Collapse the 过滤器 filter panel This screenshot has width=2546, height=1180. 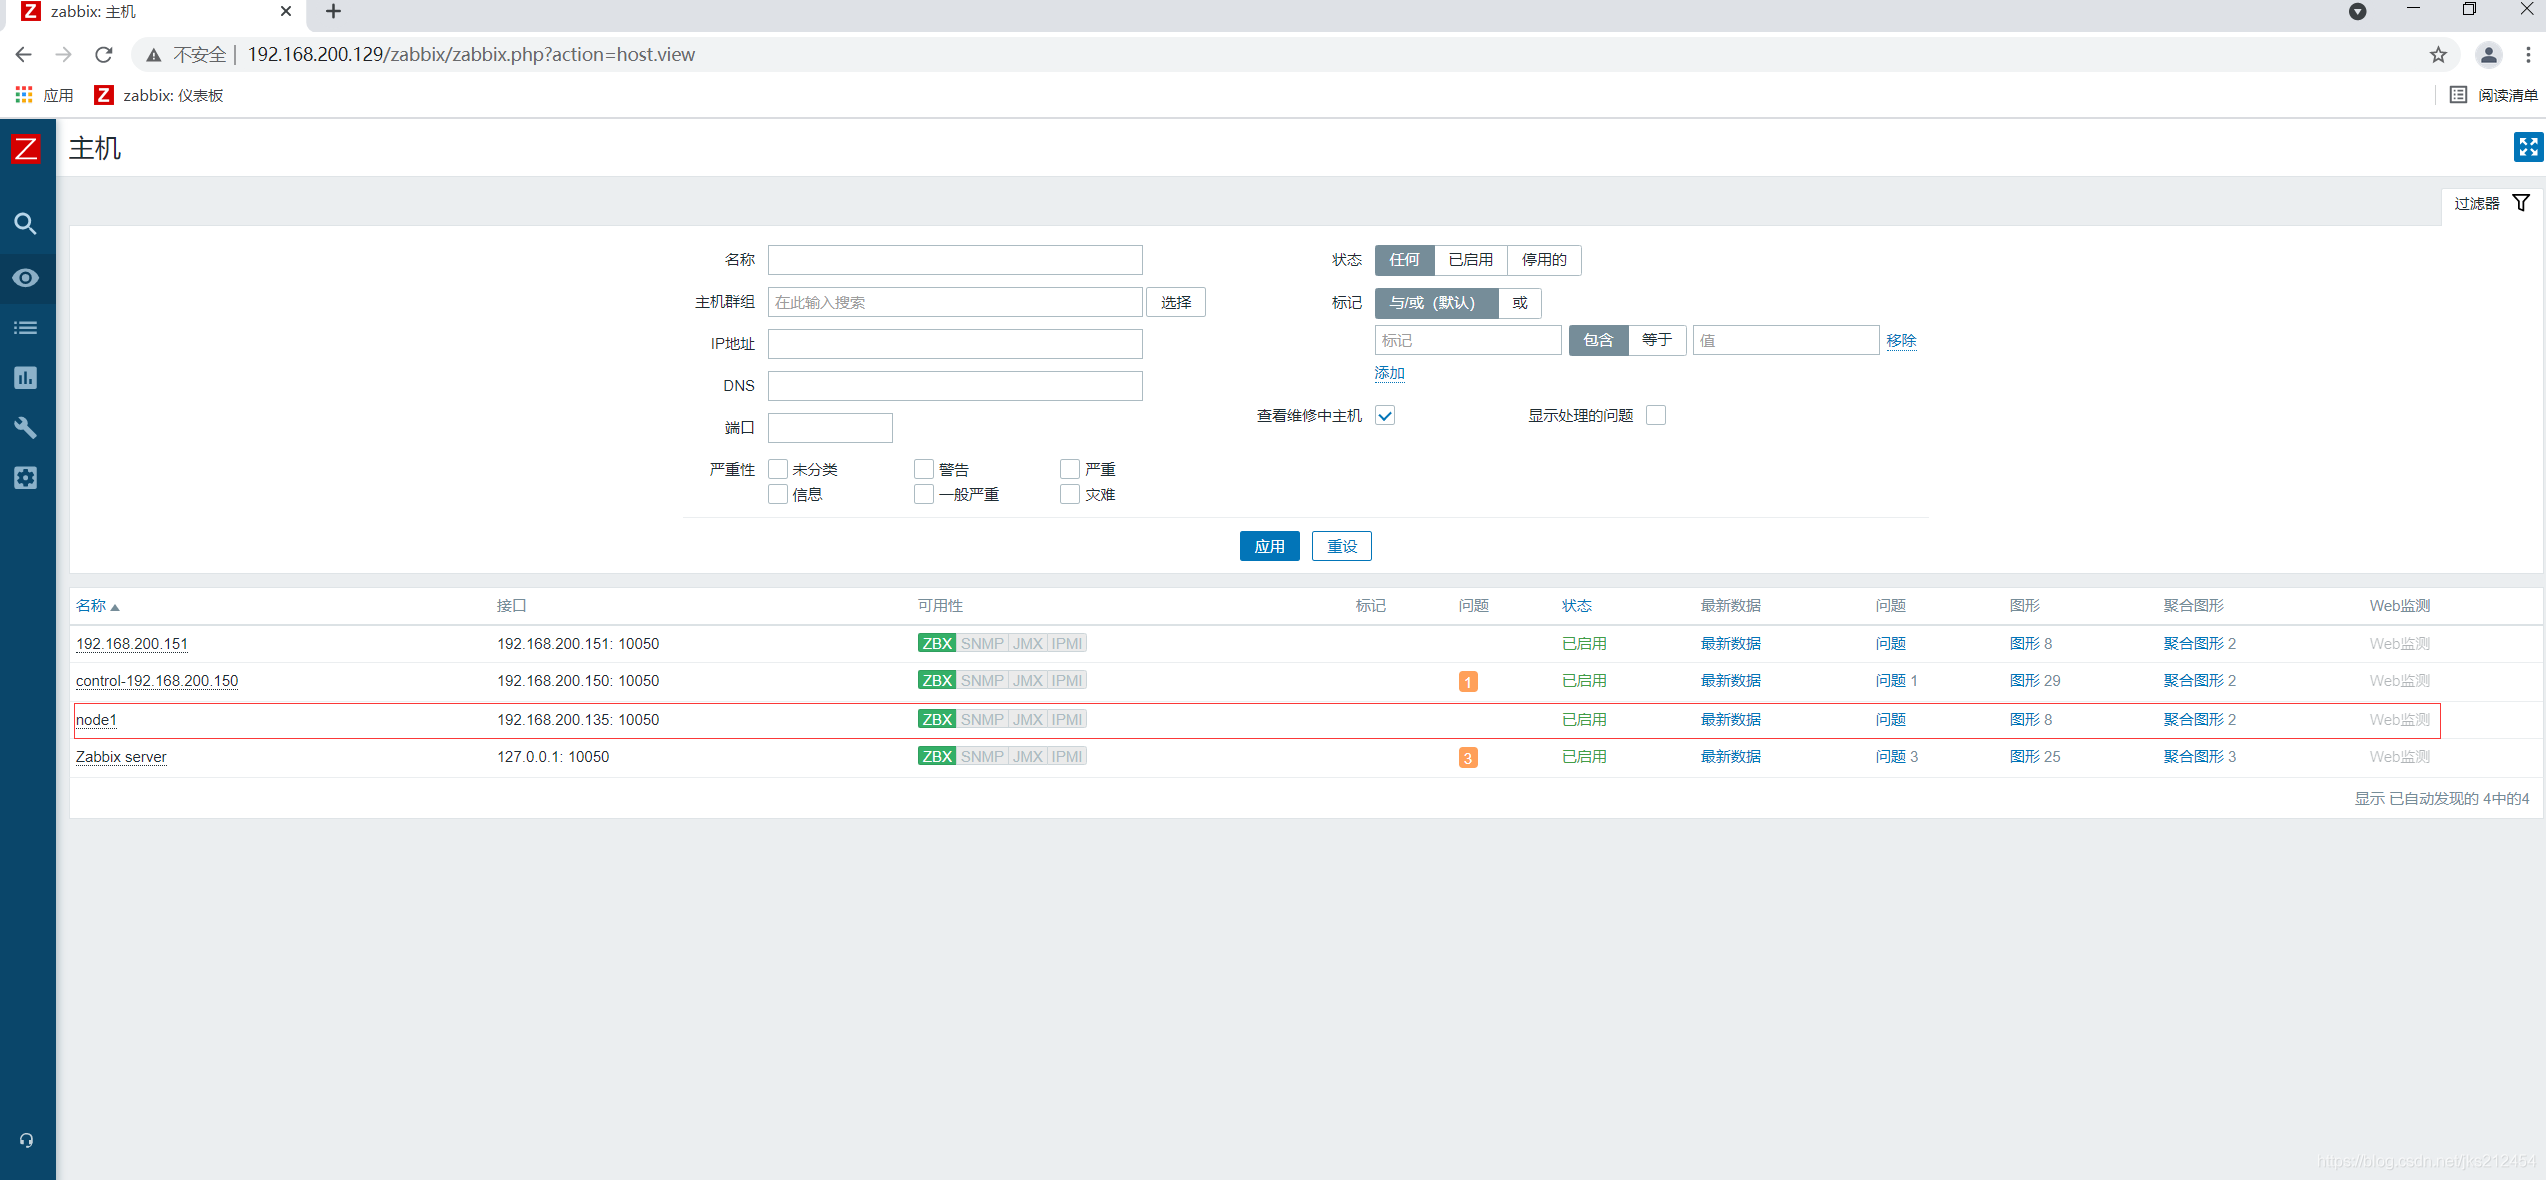coord(2491,204)
